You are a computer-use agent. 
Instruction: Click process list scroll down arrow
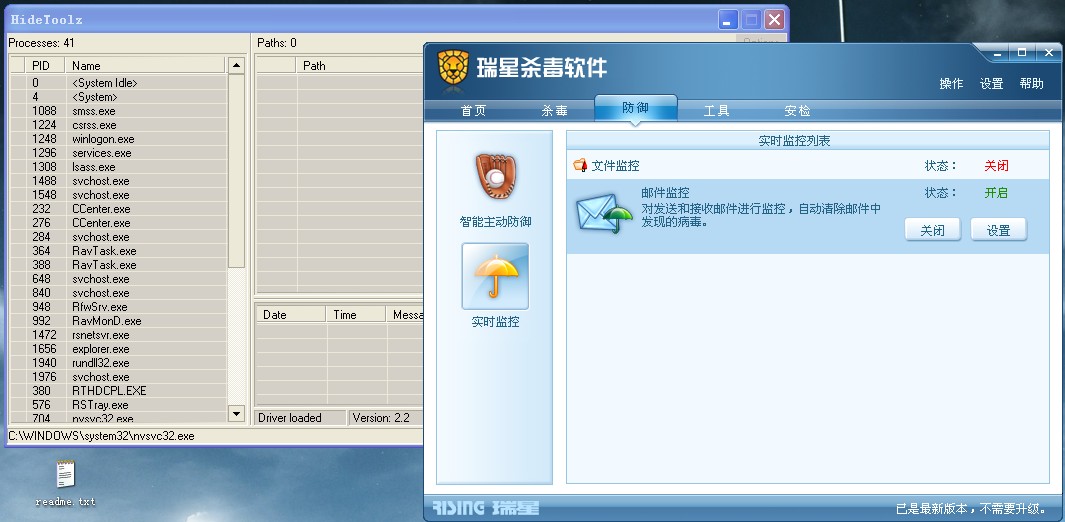pyautogui.click(x=236, y=413)
